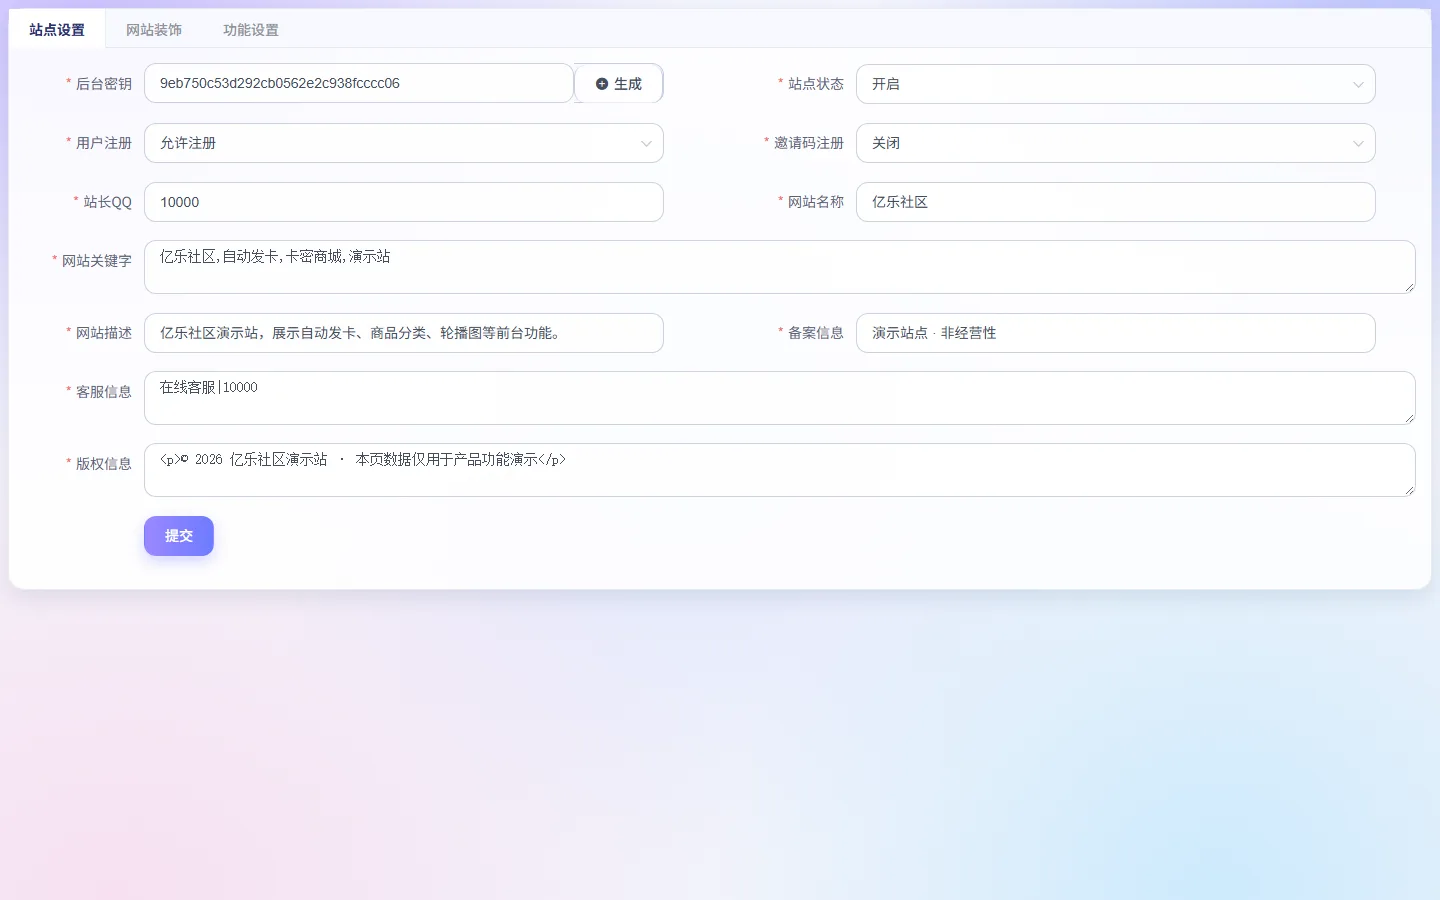The image size is (1440, 900).
Task: Click the plus icon in the 生成 button
Action: click(x=602, y=84)
